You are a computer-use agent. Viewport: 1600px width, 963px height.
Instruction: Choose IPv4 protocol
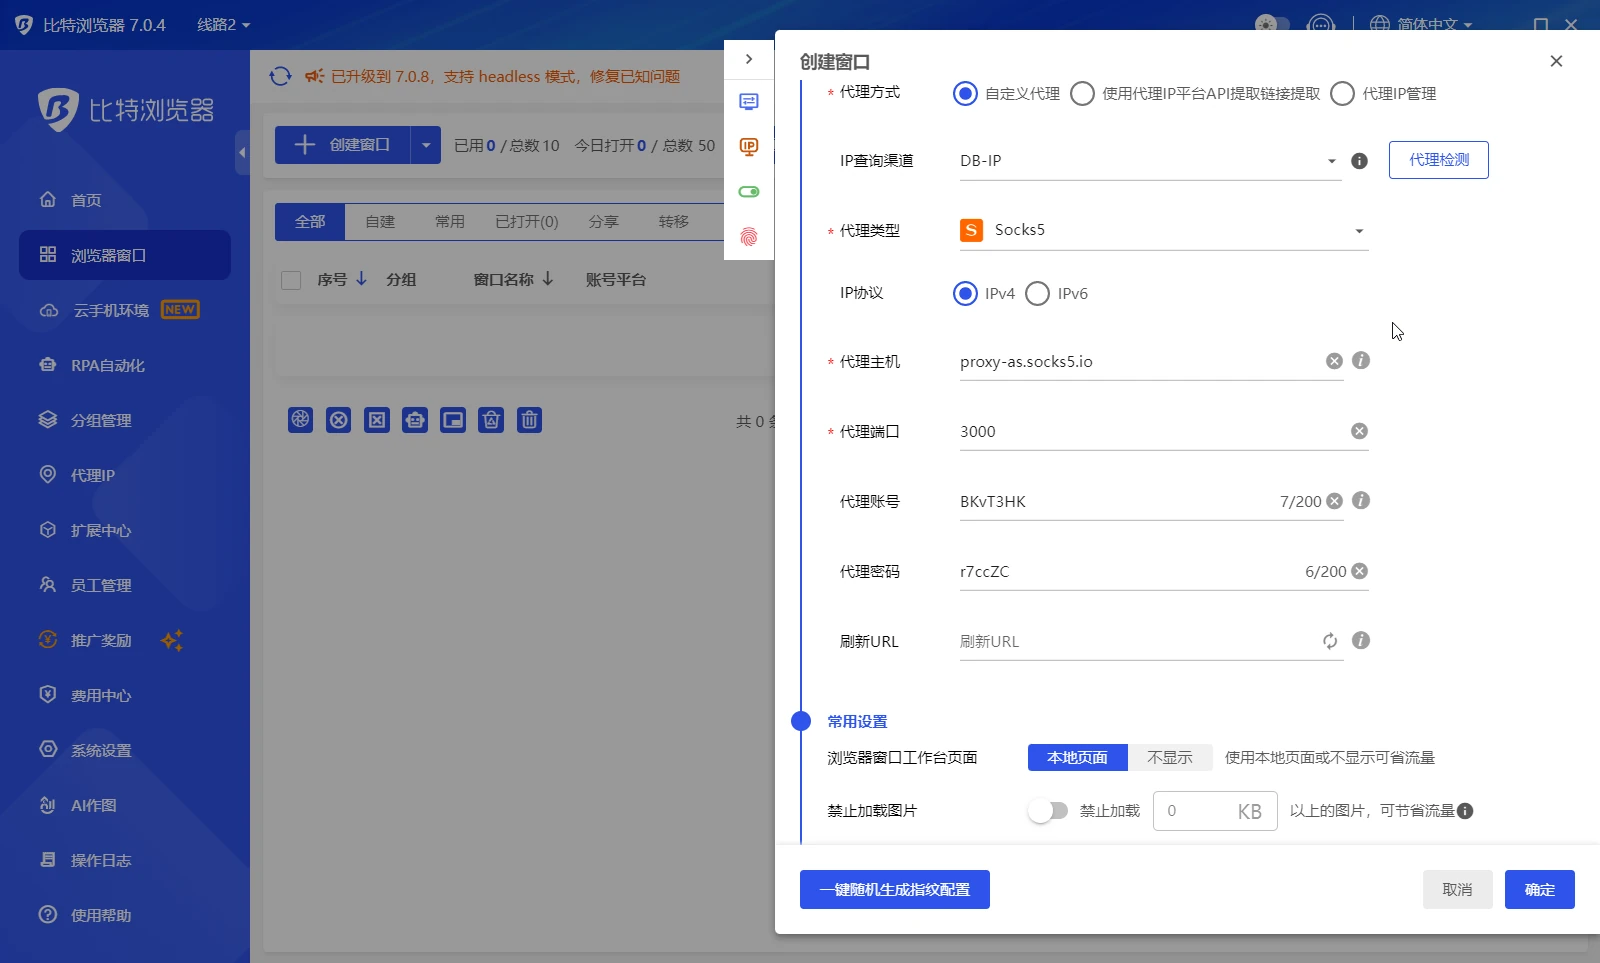coord(965,294)
